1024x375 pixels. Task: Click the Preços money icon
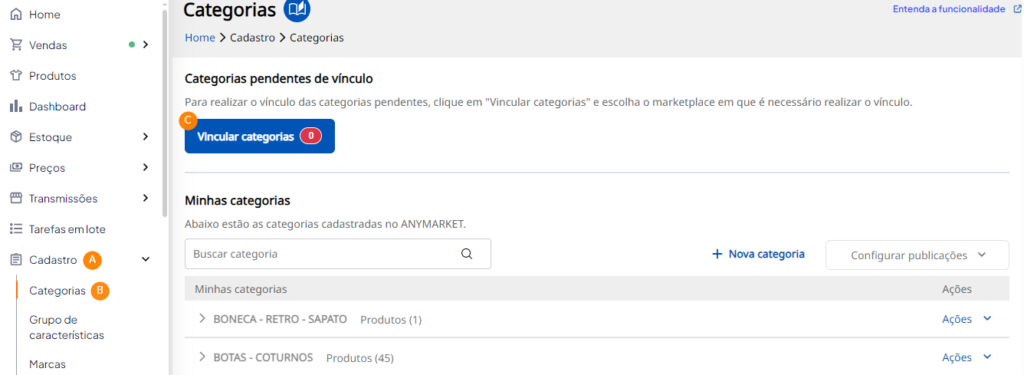[x=16, y=168]
